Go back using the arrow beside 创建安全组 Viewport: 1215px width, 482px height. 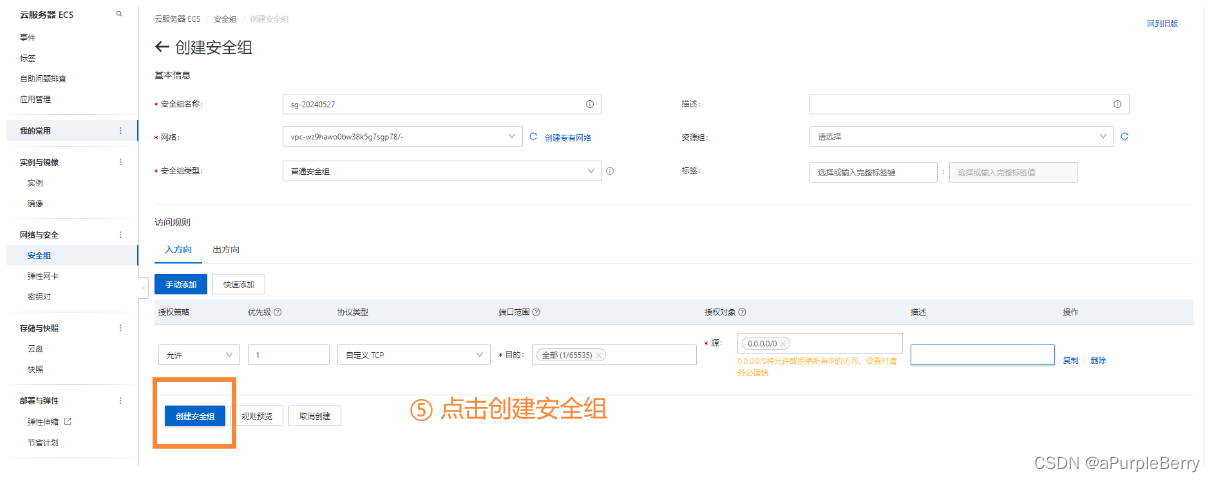click(x=162, y=47)
